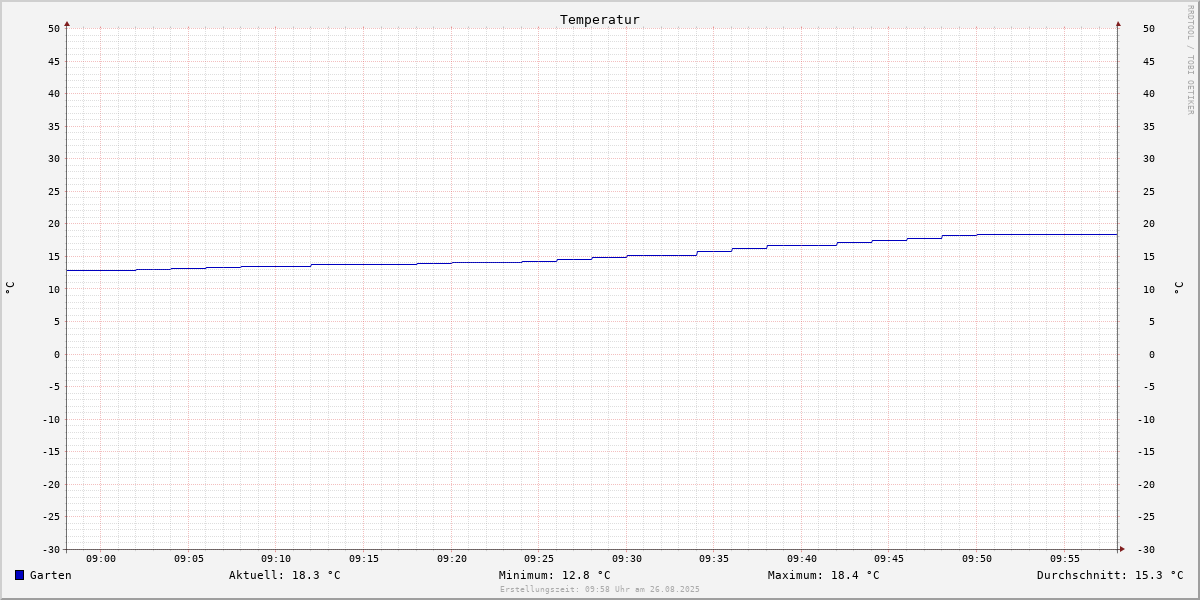1200x600 pixels.
Task: Select the 'Aktuell: 18.3 °C' value
Action: [284, 575]
